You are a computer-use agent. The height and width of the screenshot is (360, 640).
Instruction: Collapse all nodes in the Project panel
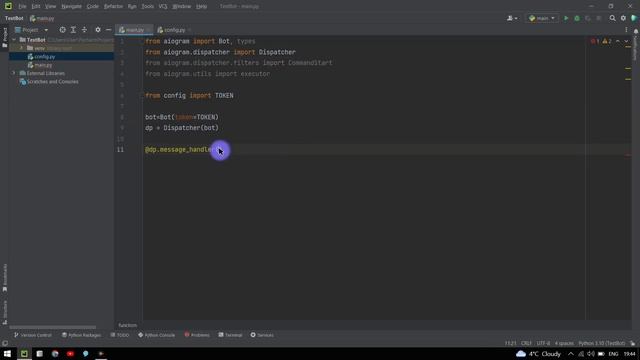click(x=84, y=30)
